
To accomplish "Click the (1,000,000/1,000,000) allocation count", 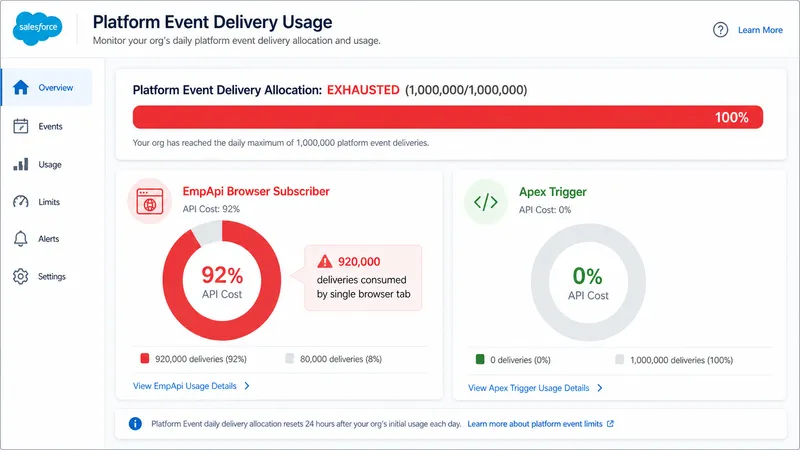I will click(466, 90).
